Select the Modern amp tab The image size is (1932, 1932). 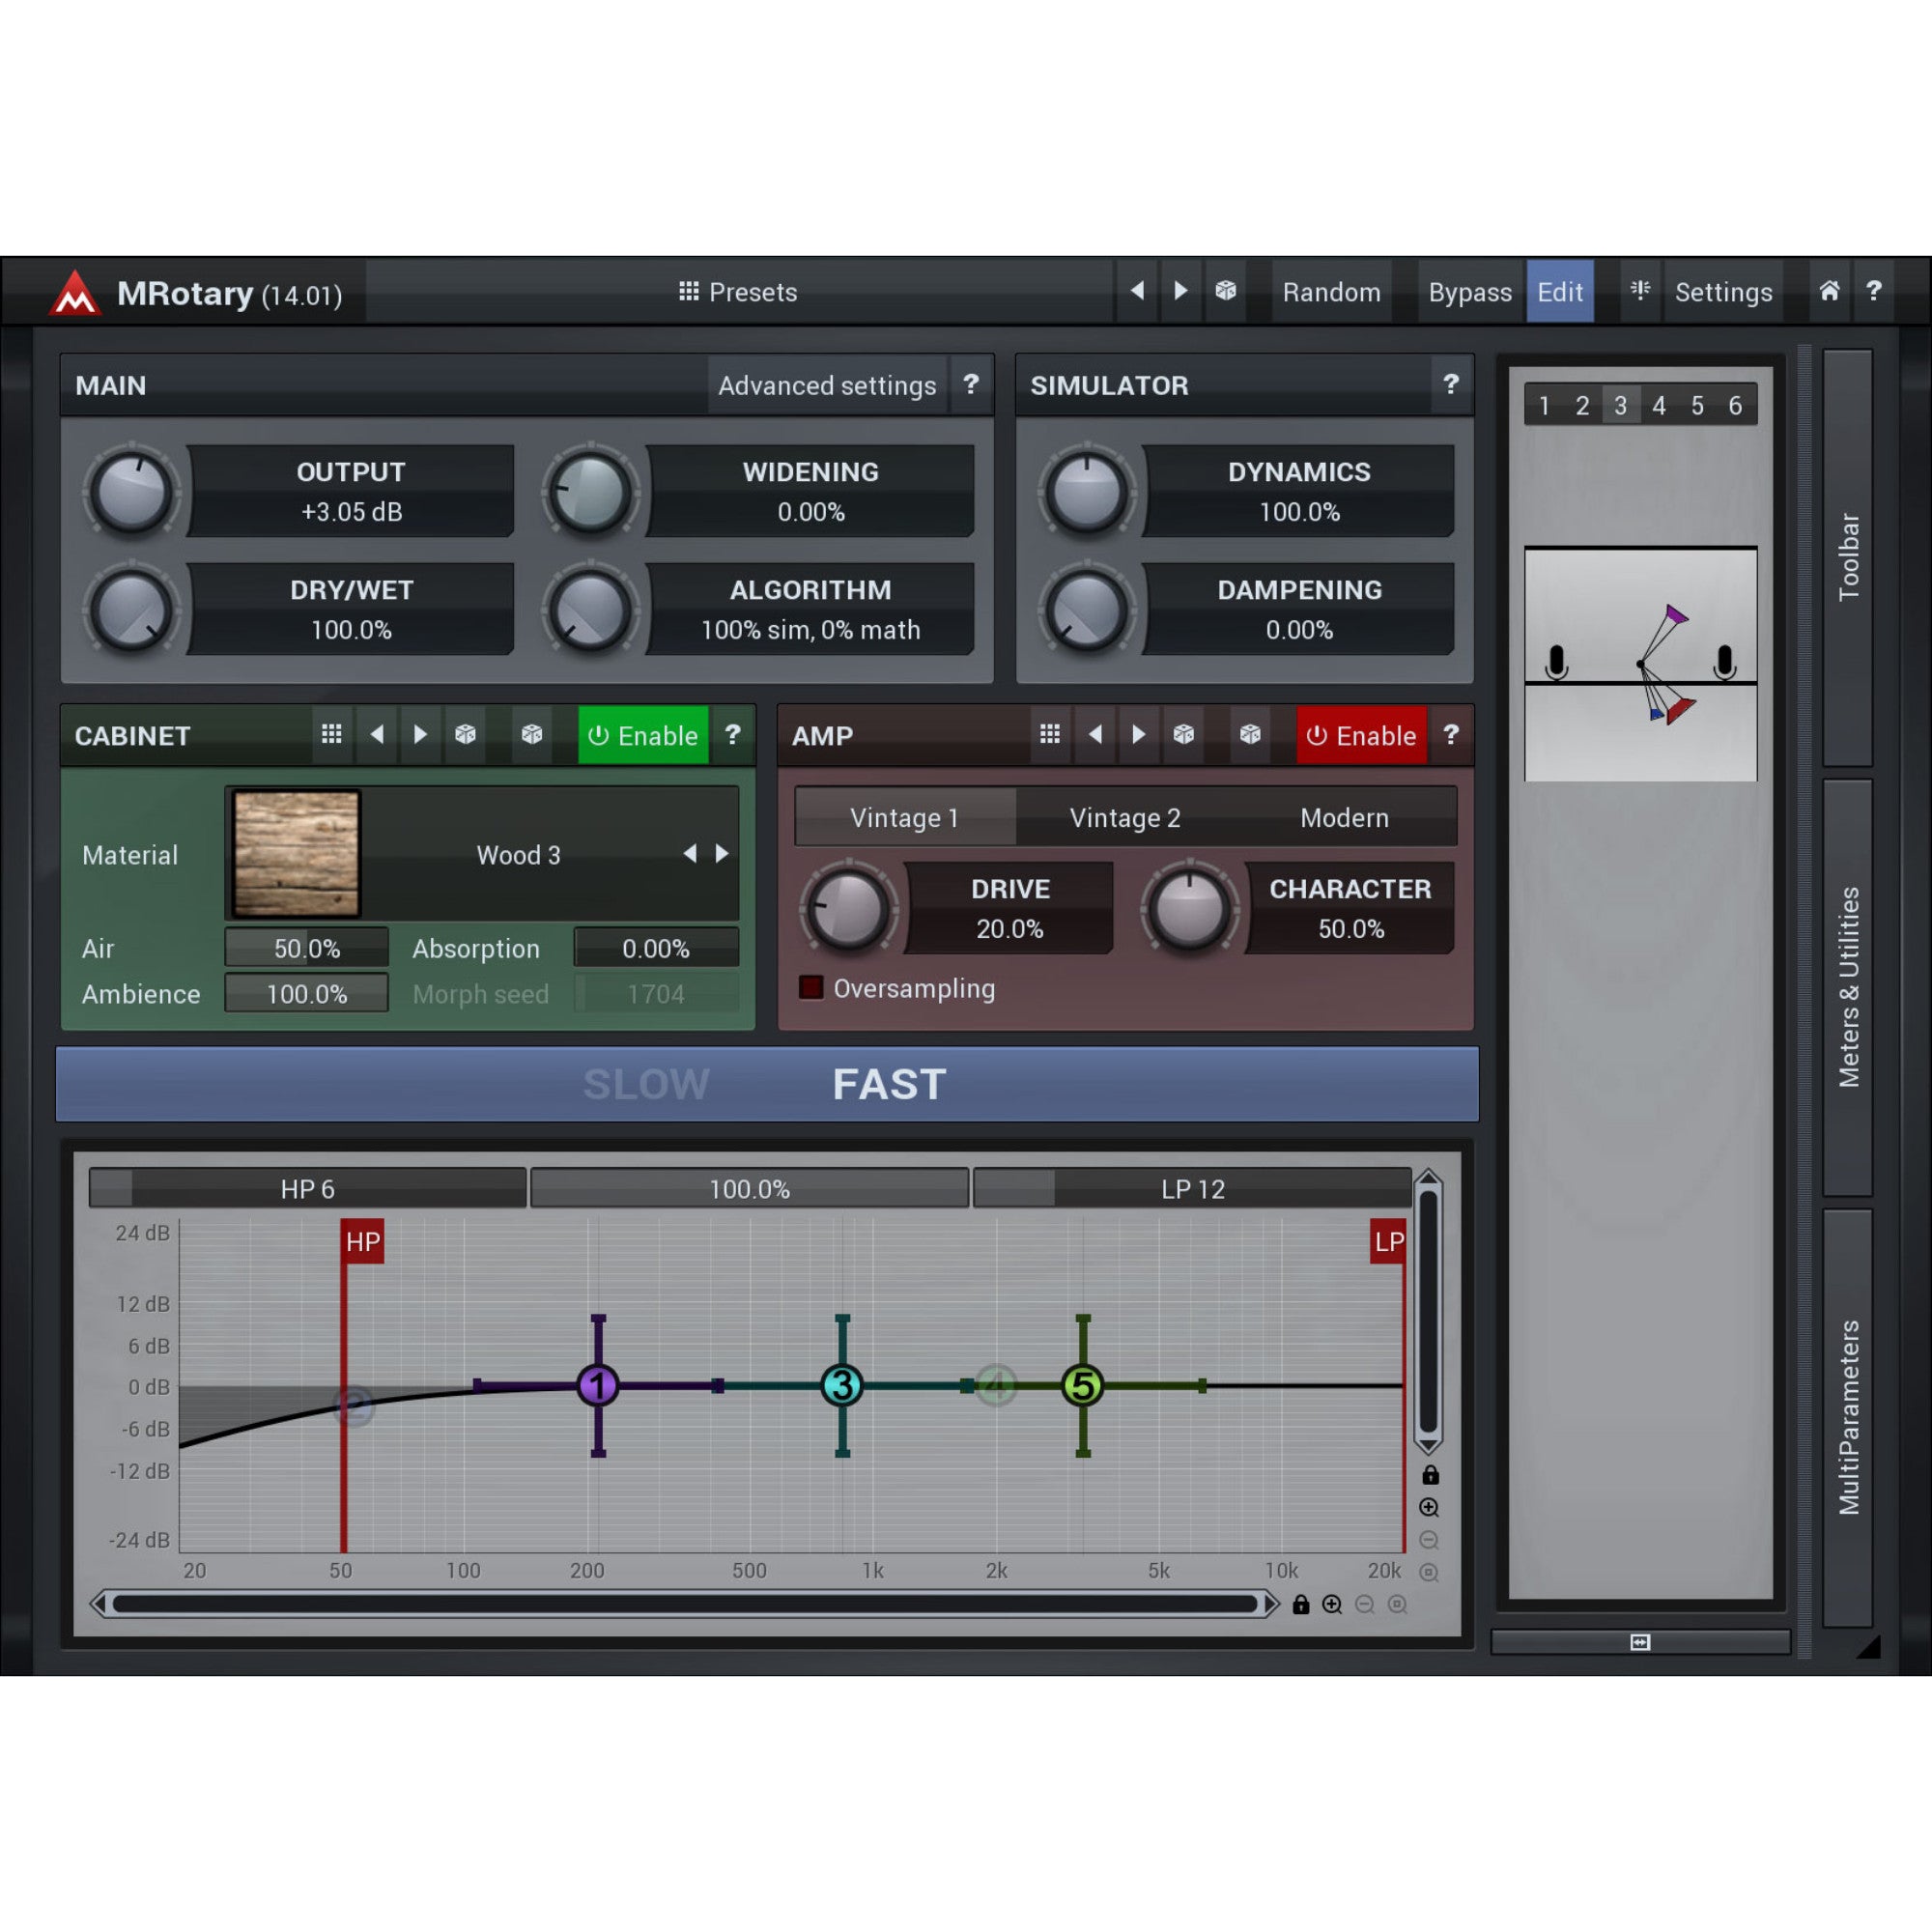[1344, 817]
